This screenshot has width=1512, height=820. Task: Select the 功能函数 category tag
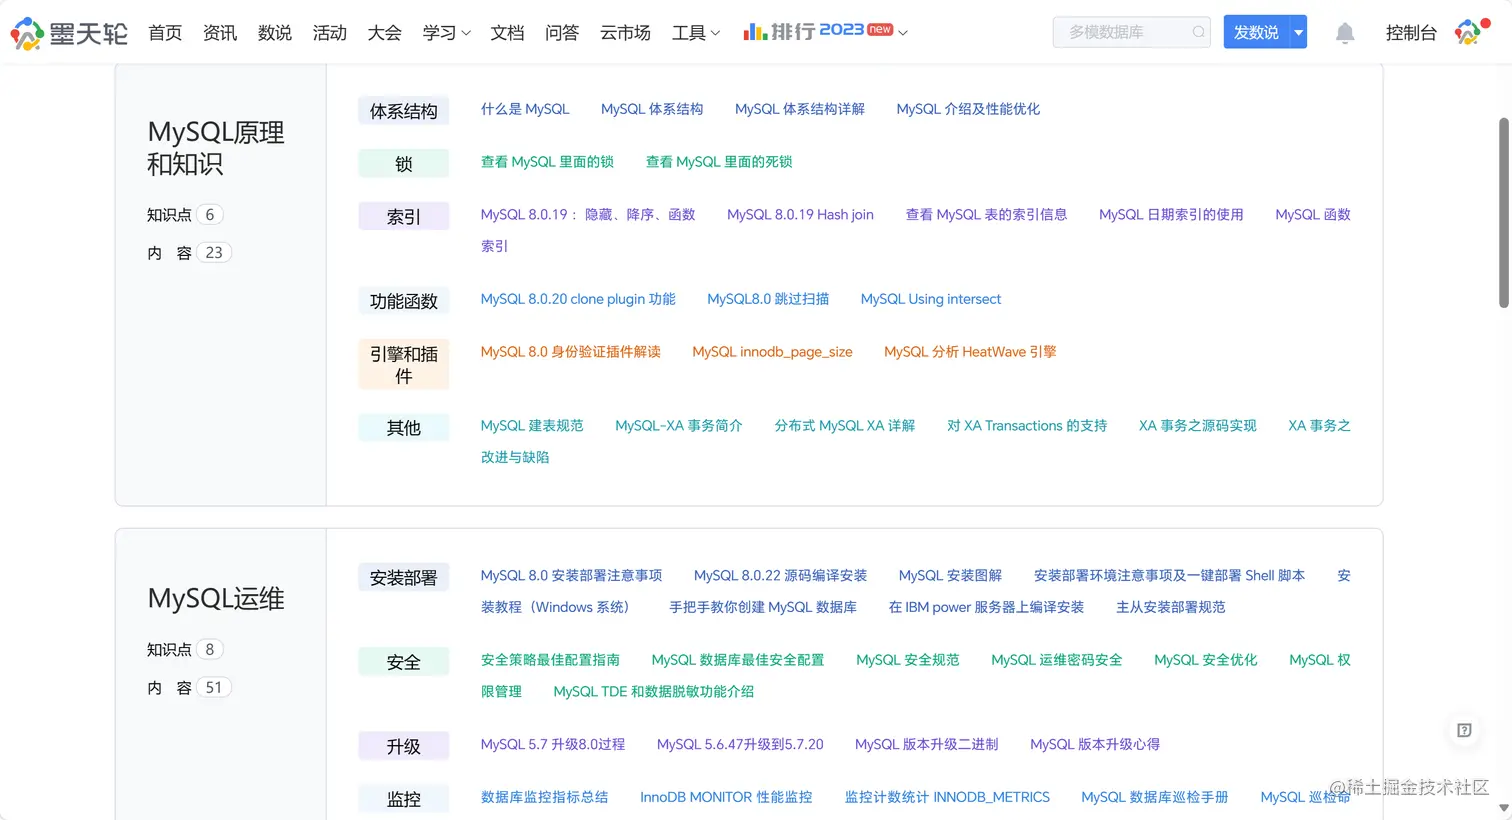pos(404,301)
